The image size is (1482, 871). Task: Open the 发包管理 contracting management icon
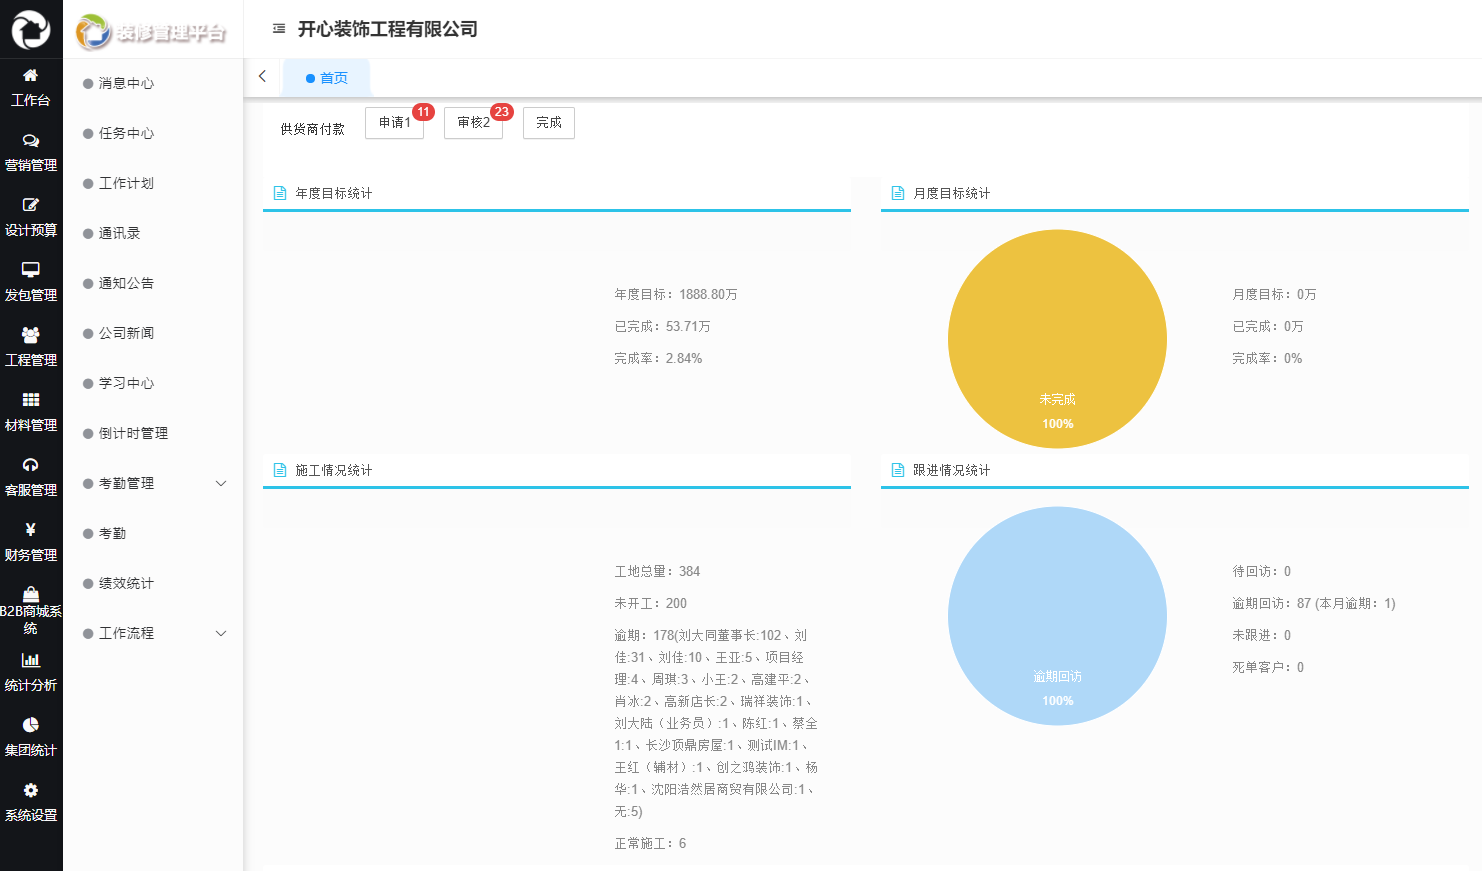[31, 281]
